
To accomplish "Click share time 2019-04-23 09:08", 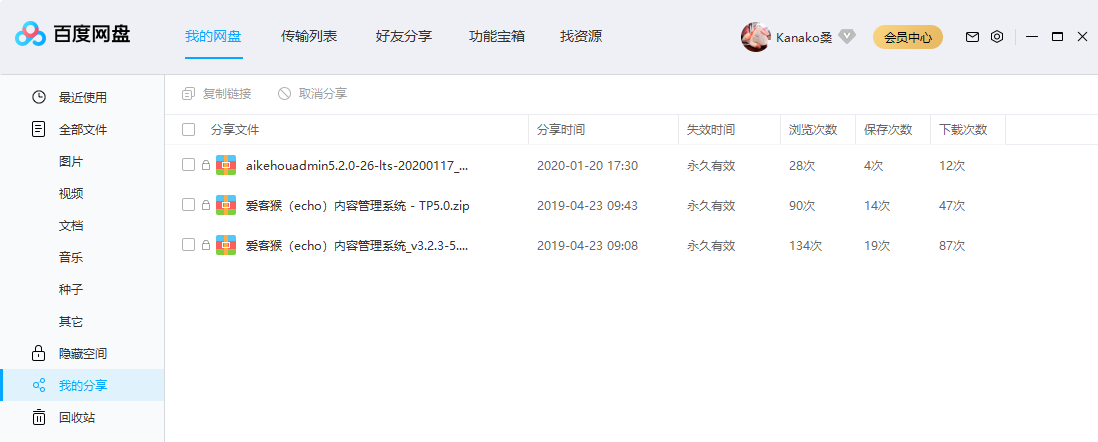I will coord(588,246).
